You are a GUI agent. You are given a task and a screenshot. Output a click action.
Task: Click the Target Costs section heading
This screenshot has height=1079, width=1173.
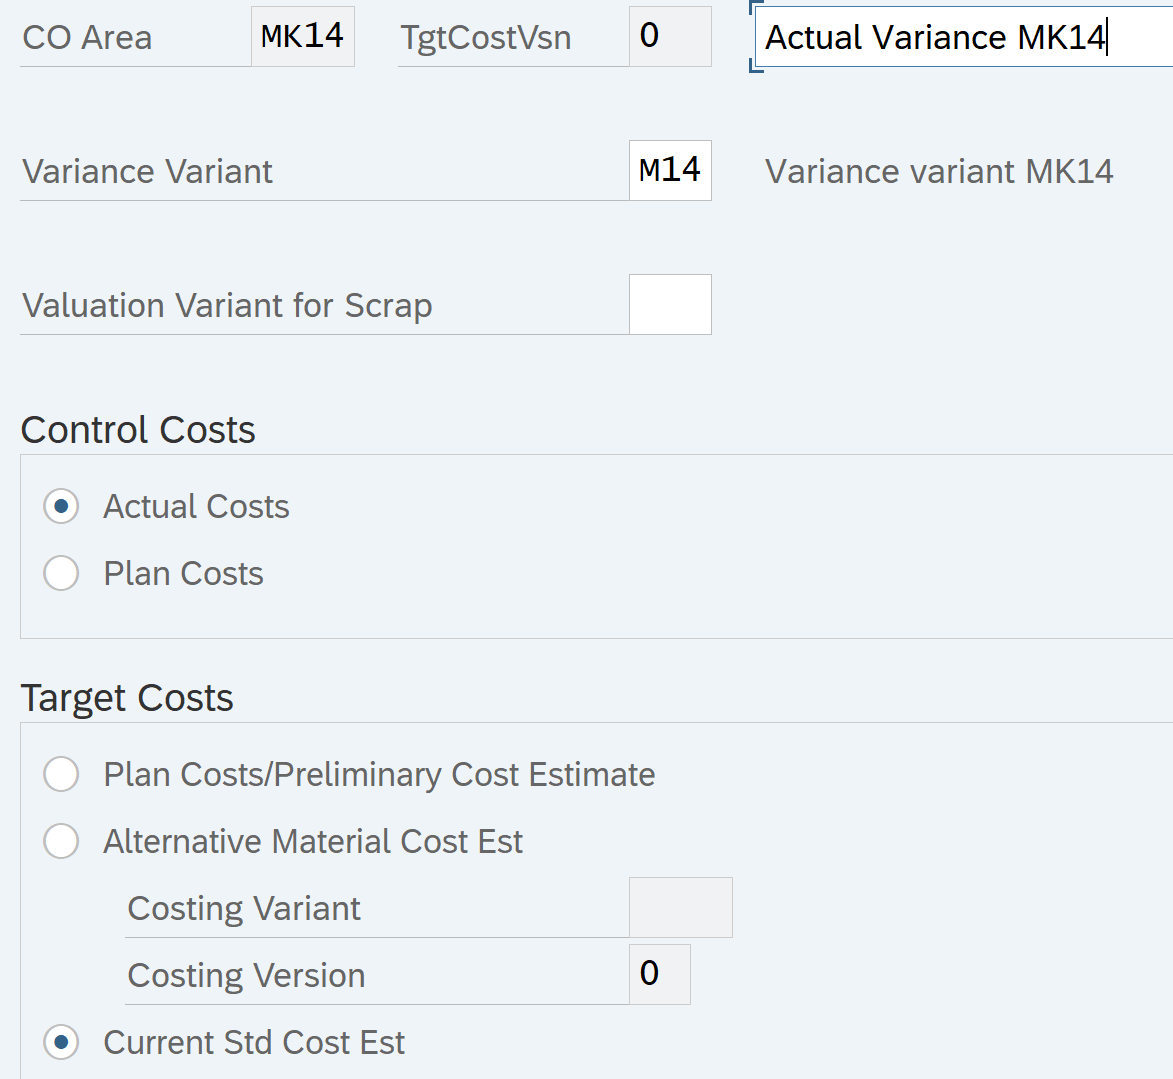[127, 698]
